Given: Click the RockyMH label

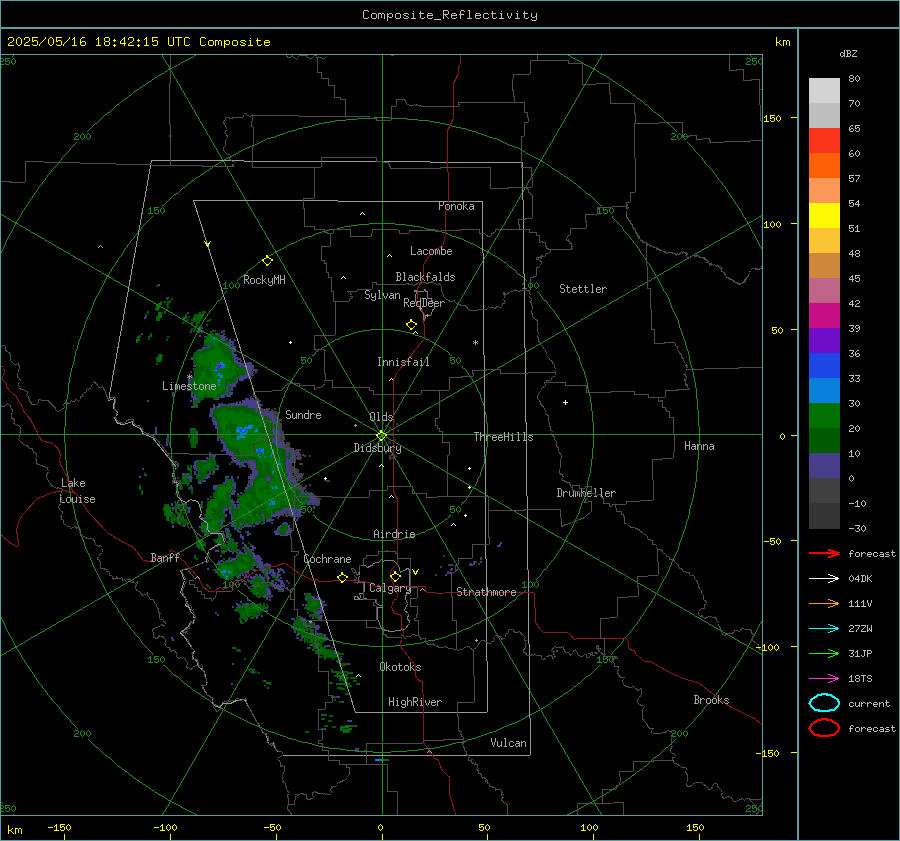Looking at the screenshot, I should (264, 280).
